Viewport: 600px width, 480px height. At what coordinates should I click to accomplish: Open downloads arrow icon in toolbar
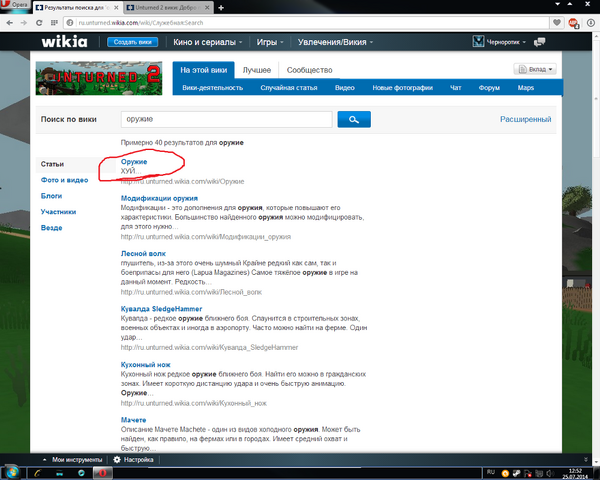(592, 23)
